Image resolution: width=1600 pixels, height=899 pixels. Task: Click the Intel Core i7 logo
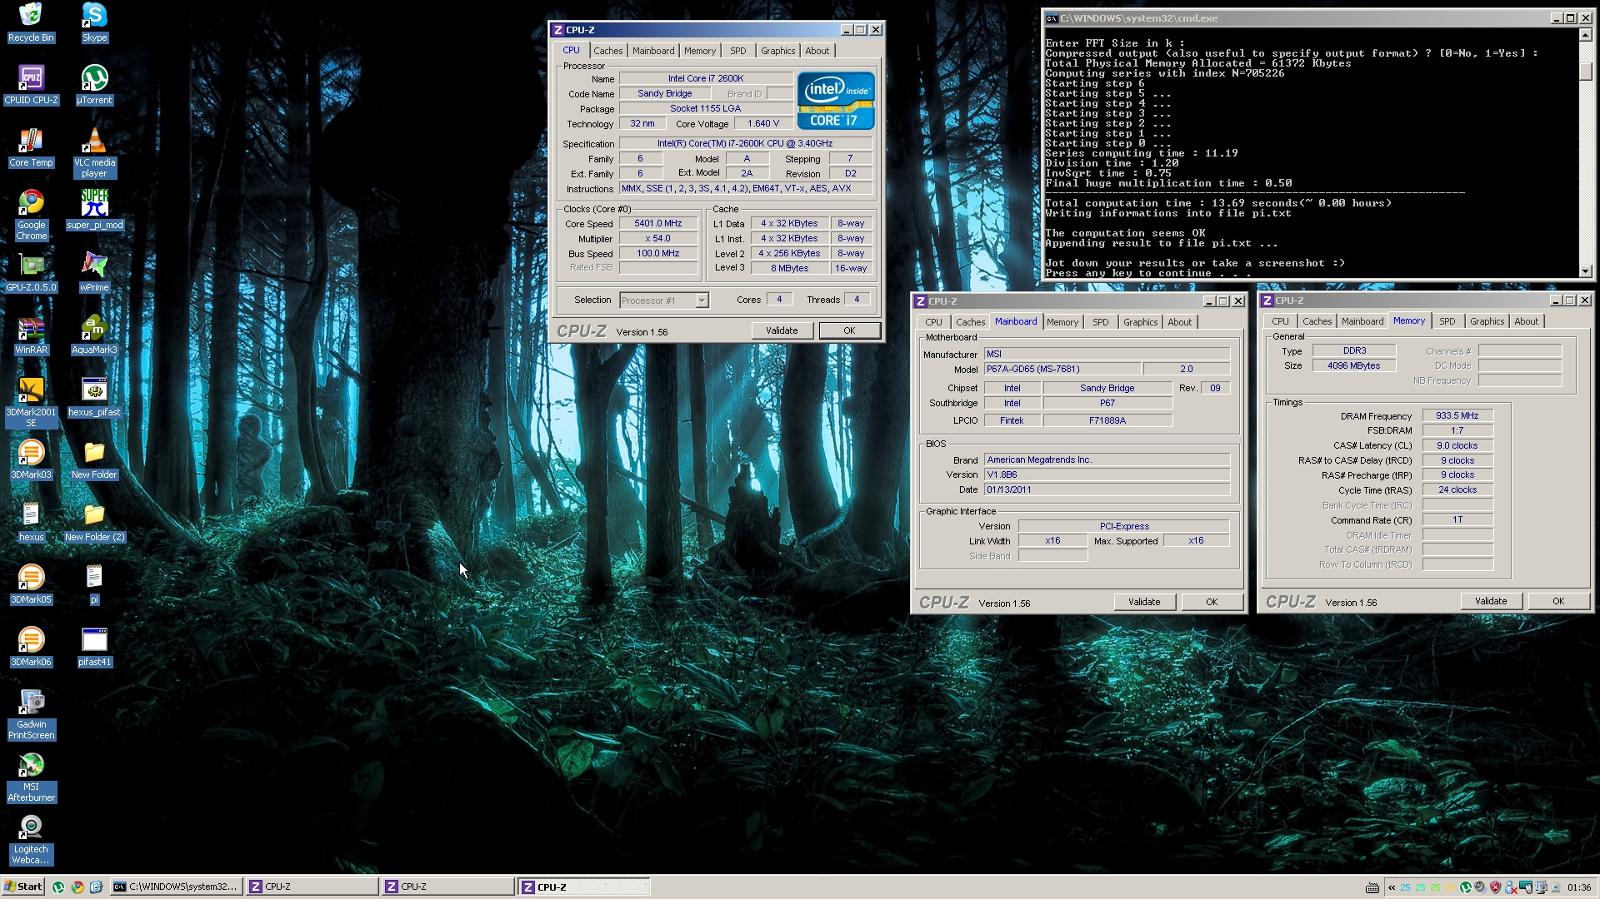point(836,101)
